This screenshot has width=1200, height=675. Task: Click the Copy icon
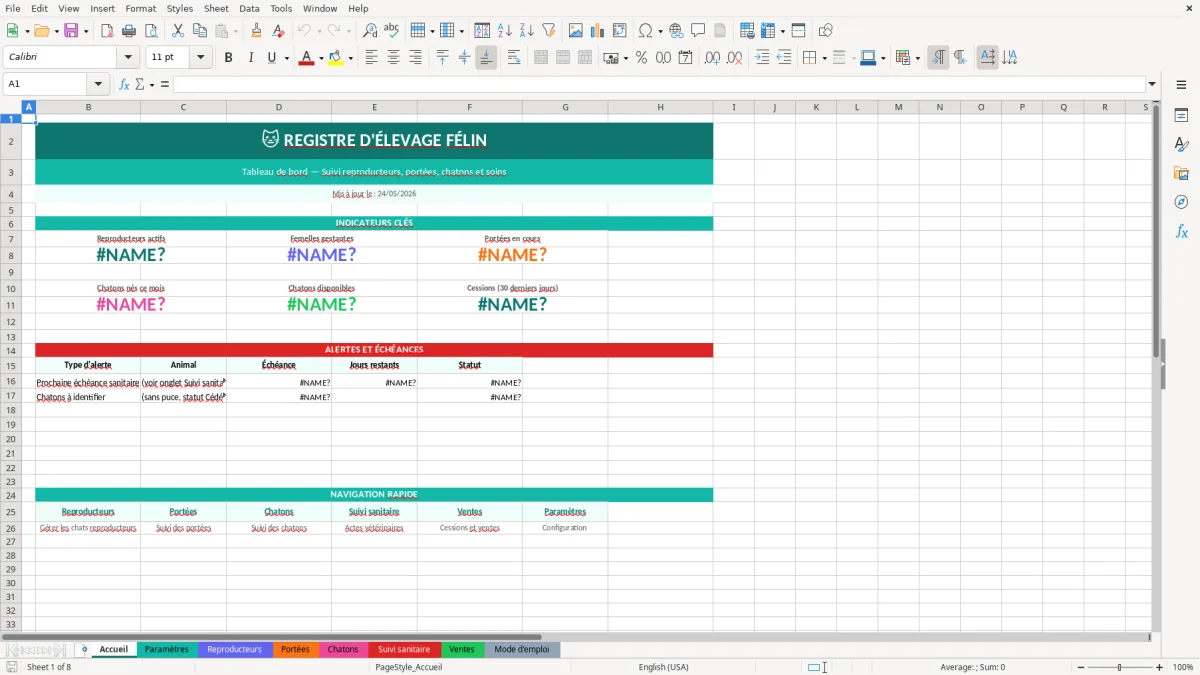tap(199, 31)
